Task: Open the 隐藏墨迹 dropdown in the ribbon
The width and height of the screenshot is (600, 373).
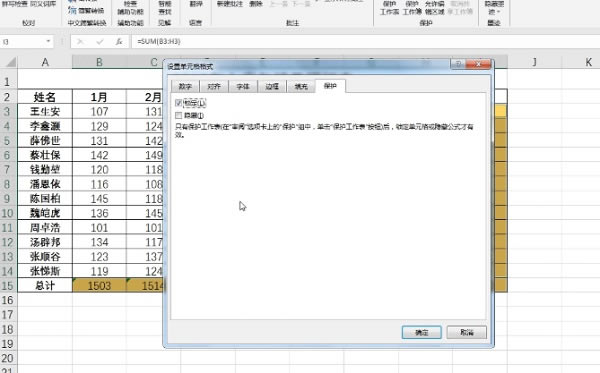Action: pos(494,8)
